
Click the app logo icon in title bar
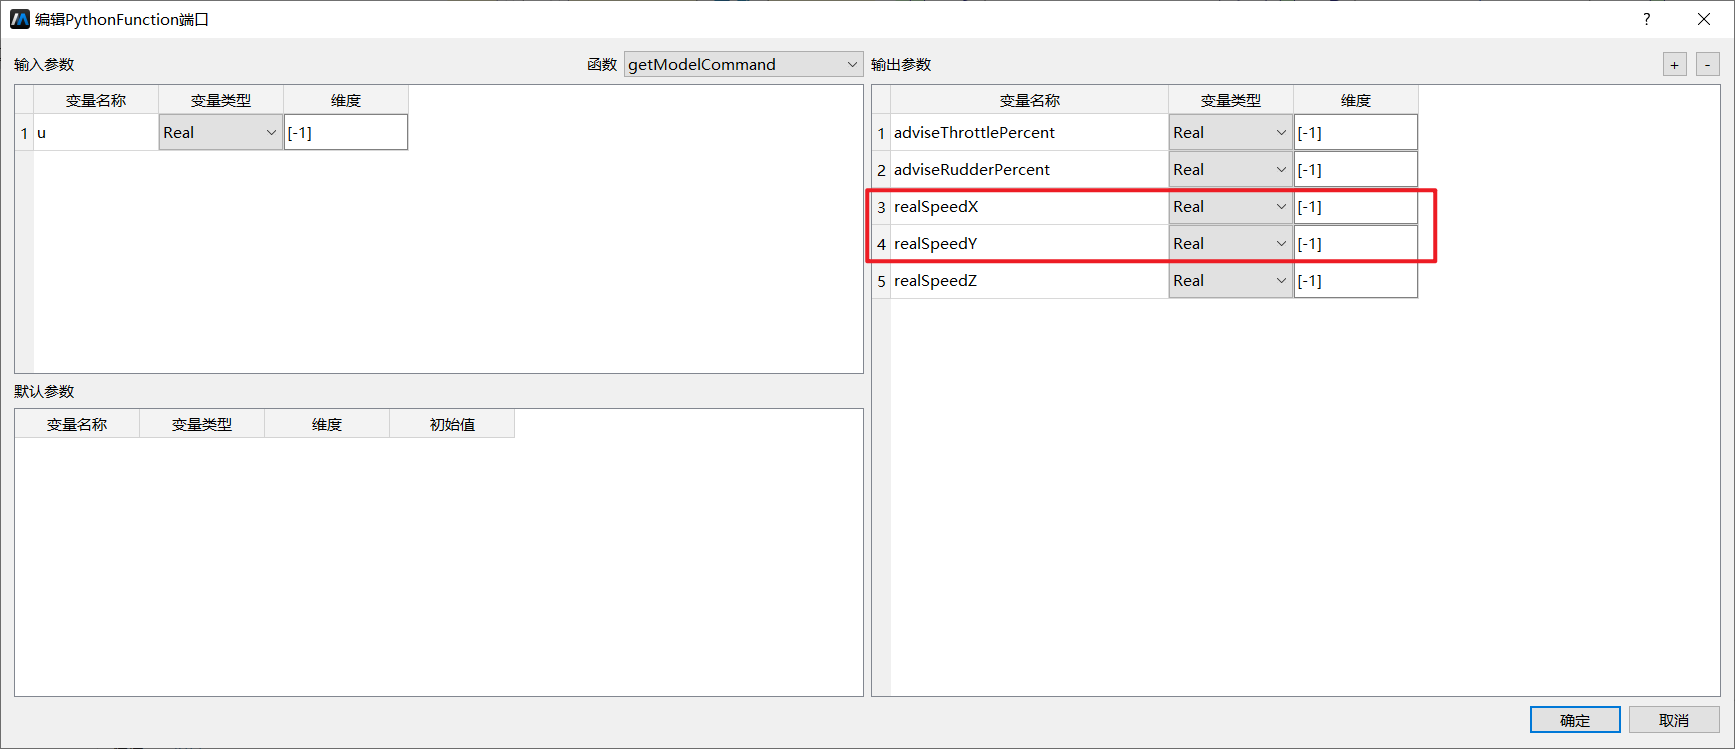tap(20, 19)
